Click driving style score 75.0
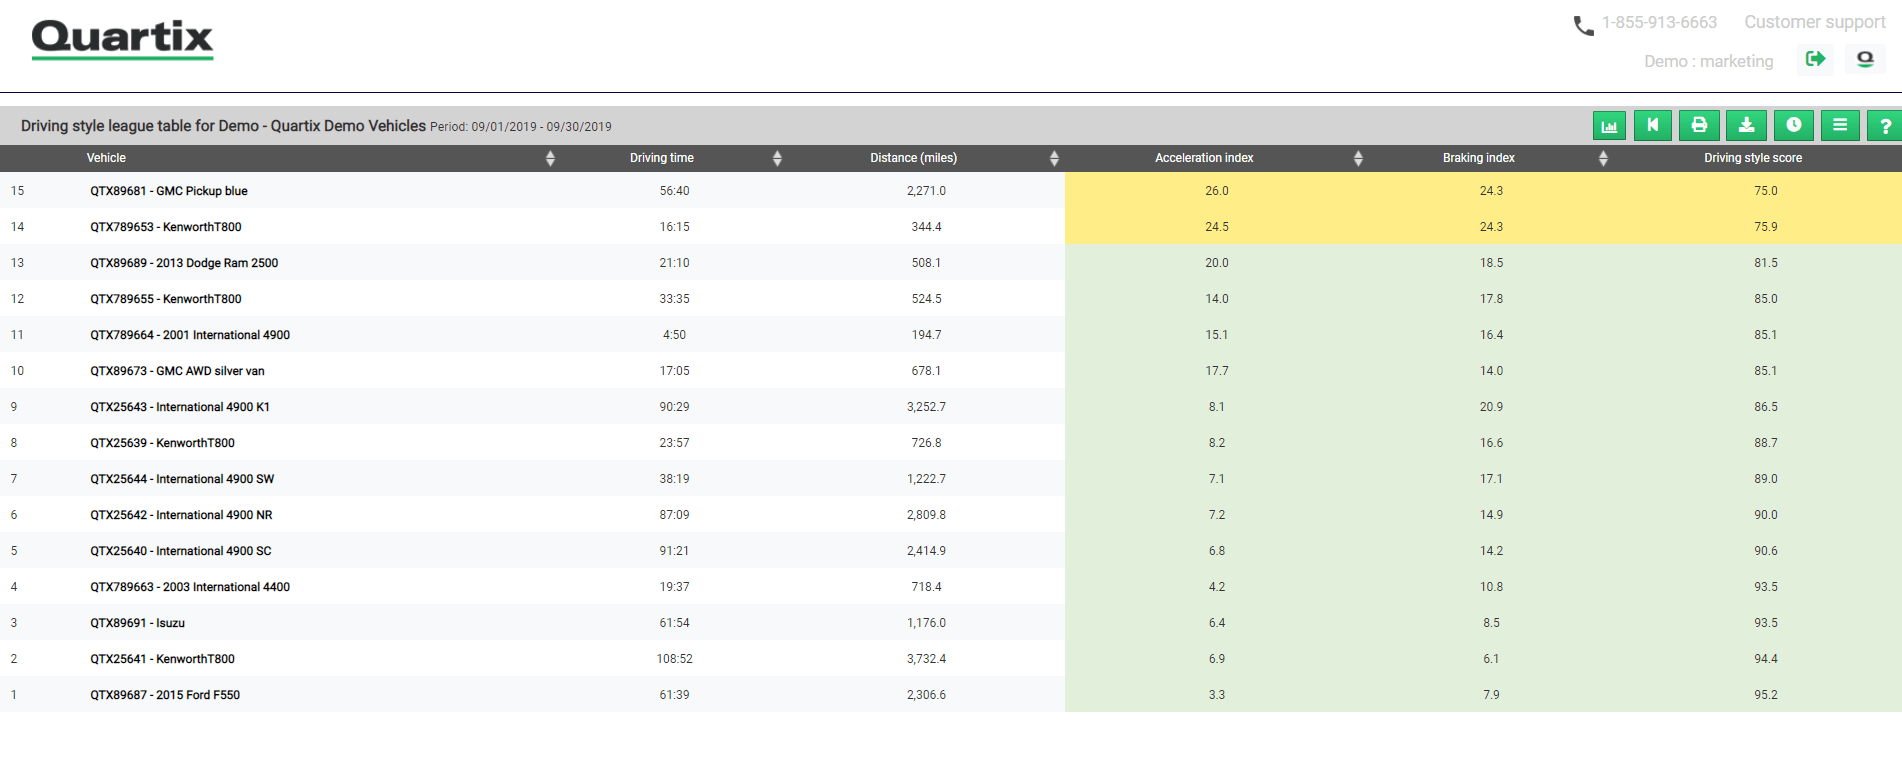 (1766, 191)
